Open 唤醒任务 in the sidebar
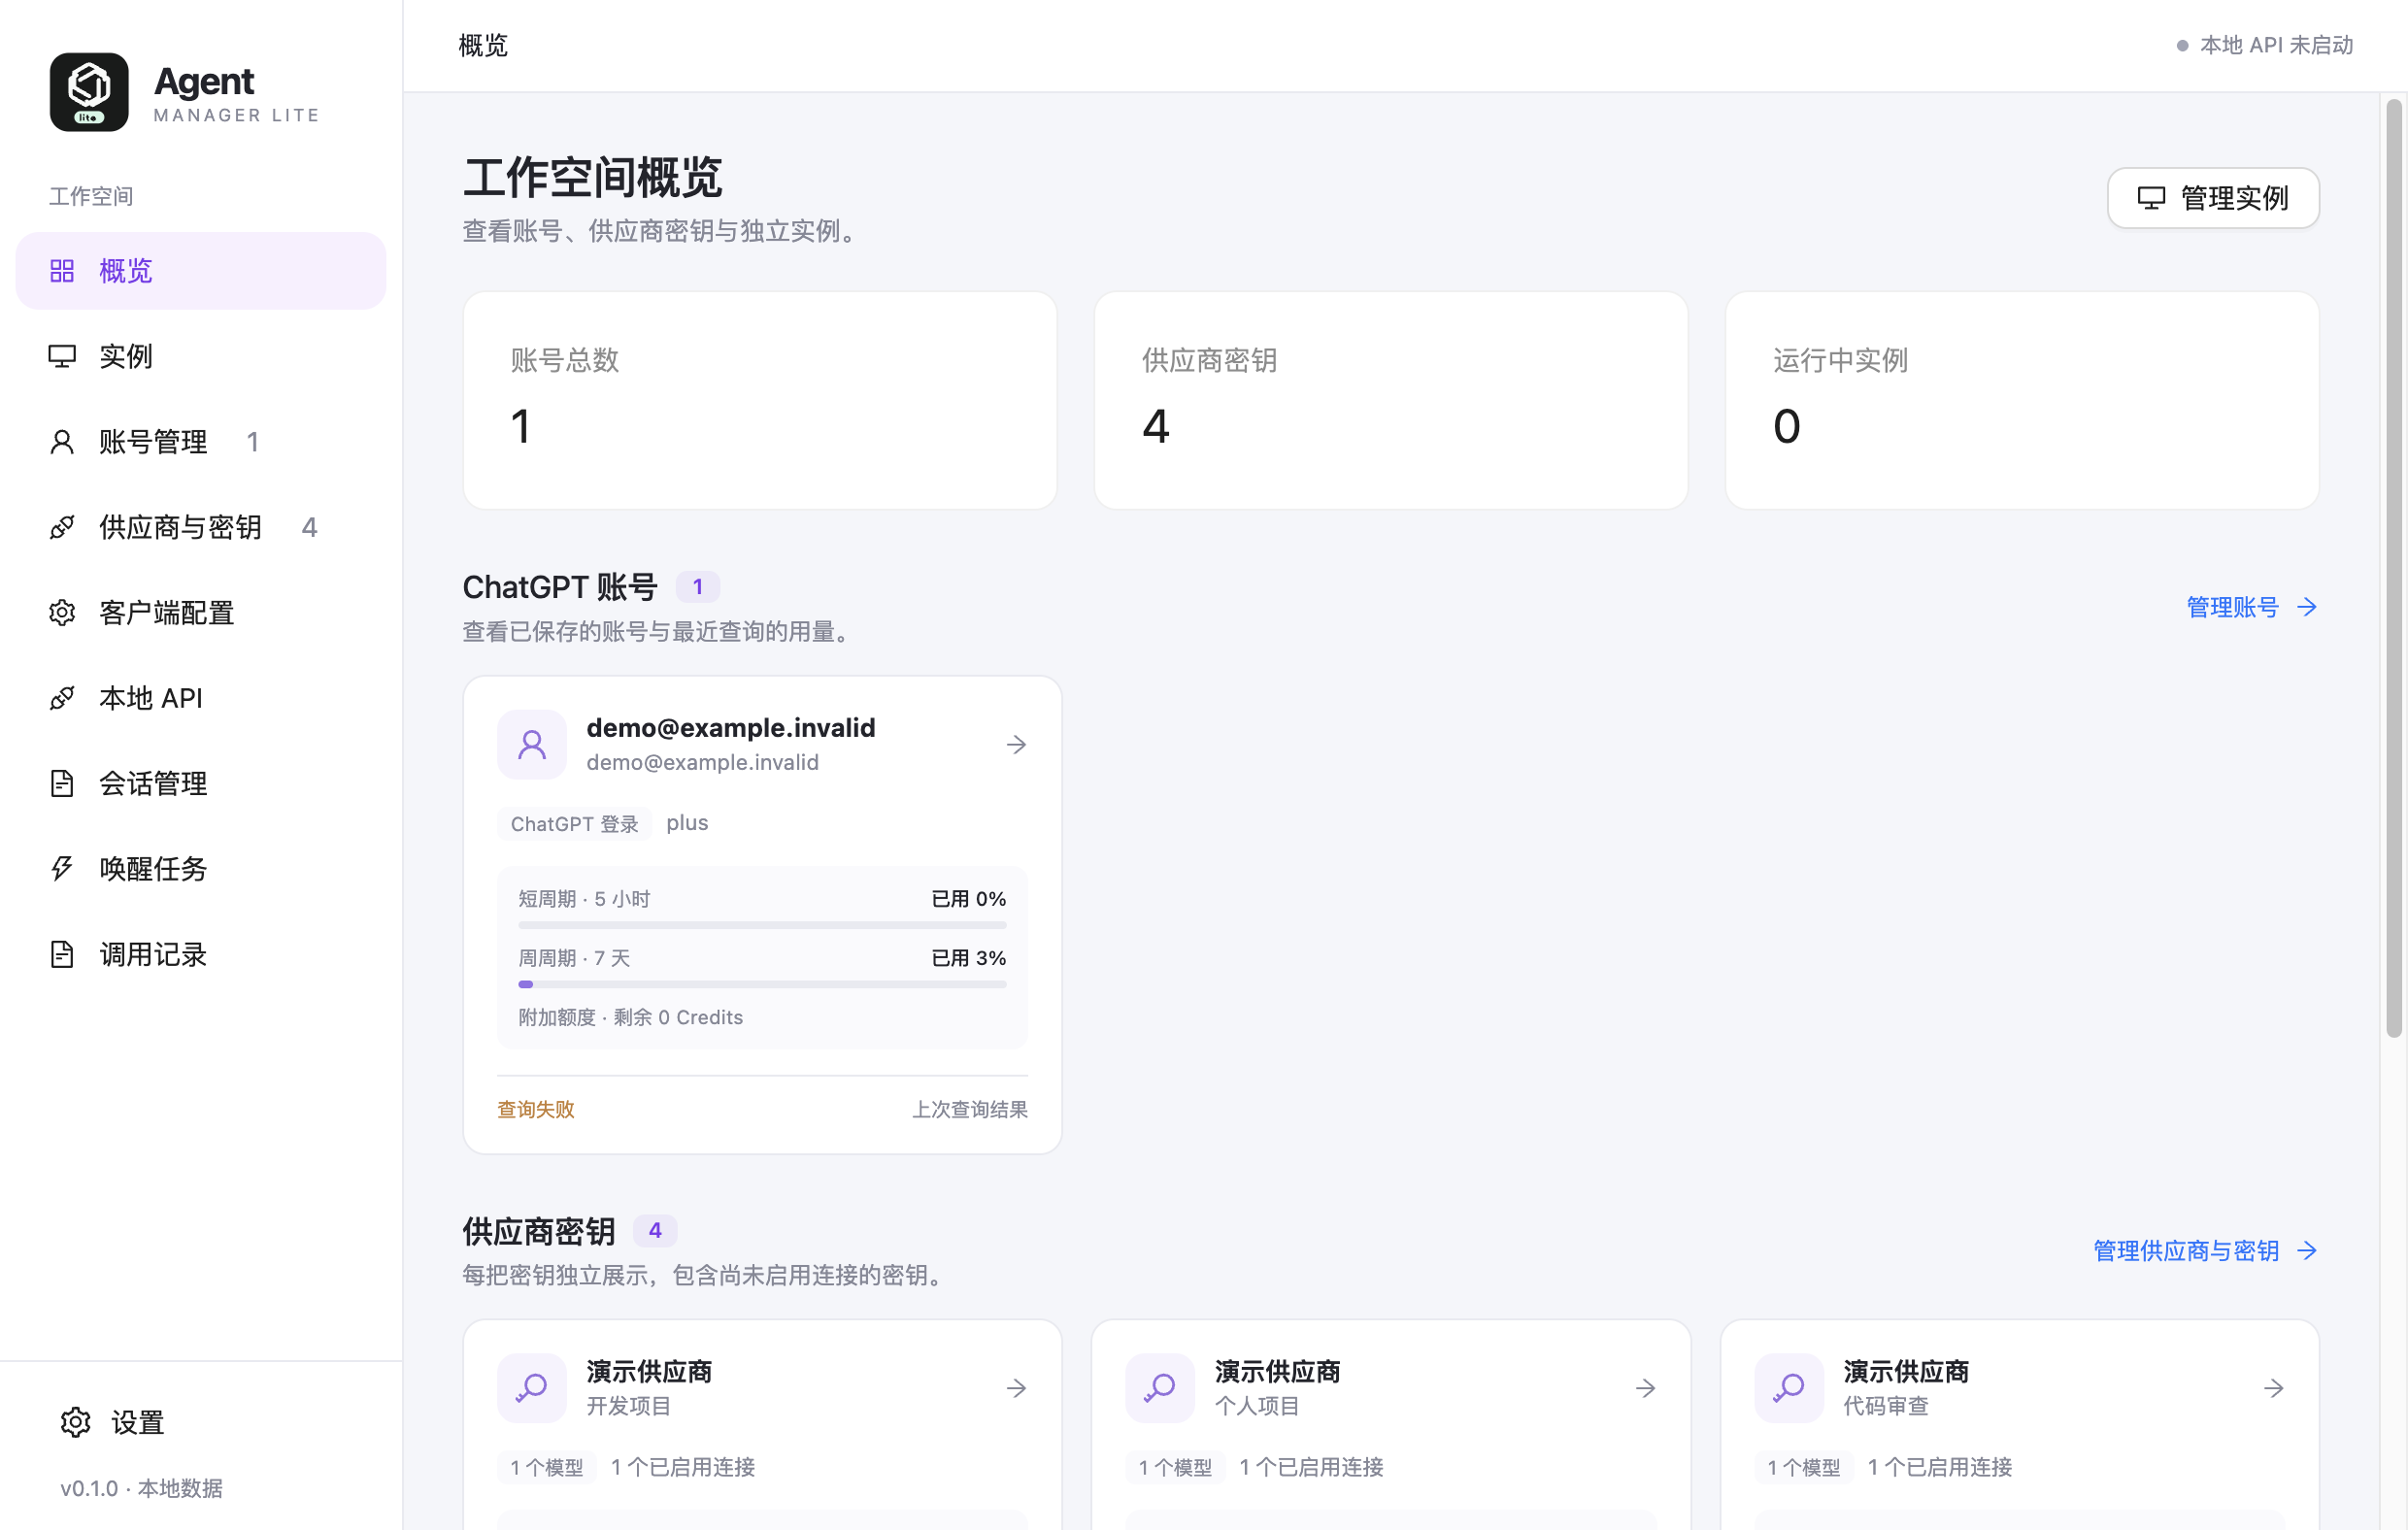The height and width of the screenshot is (1530, 2408). pyautogui.click(x=201, y=869)
